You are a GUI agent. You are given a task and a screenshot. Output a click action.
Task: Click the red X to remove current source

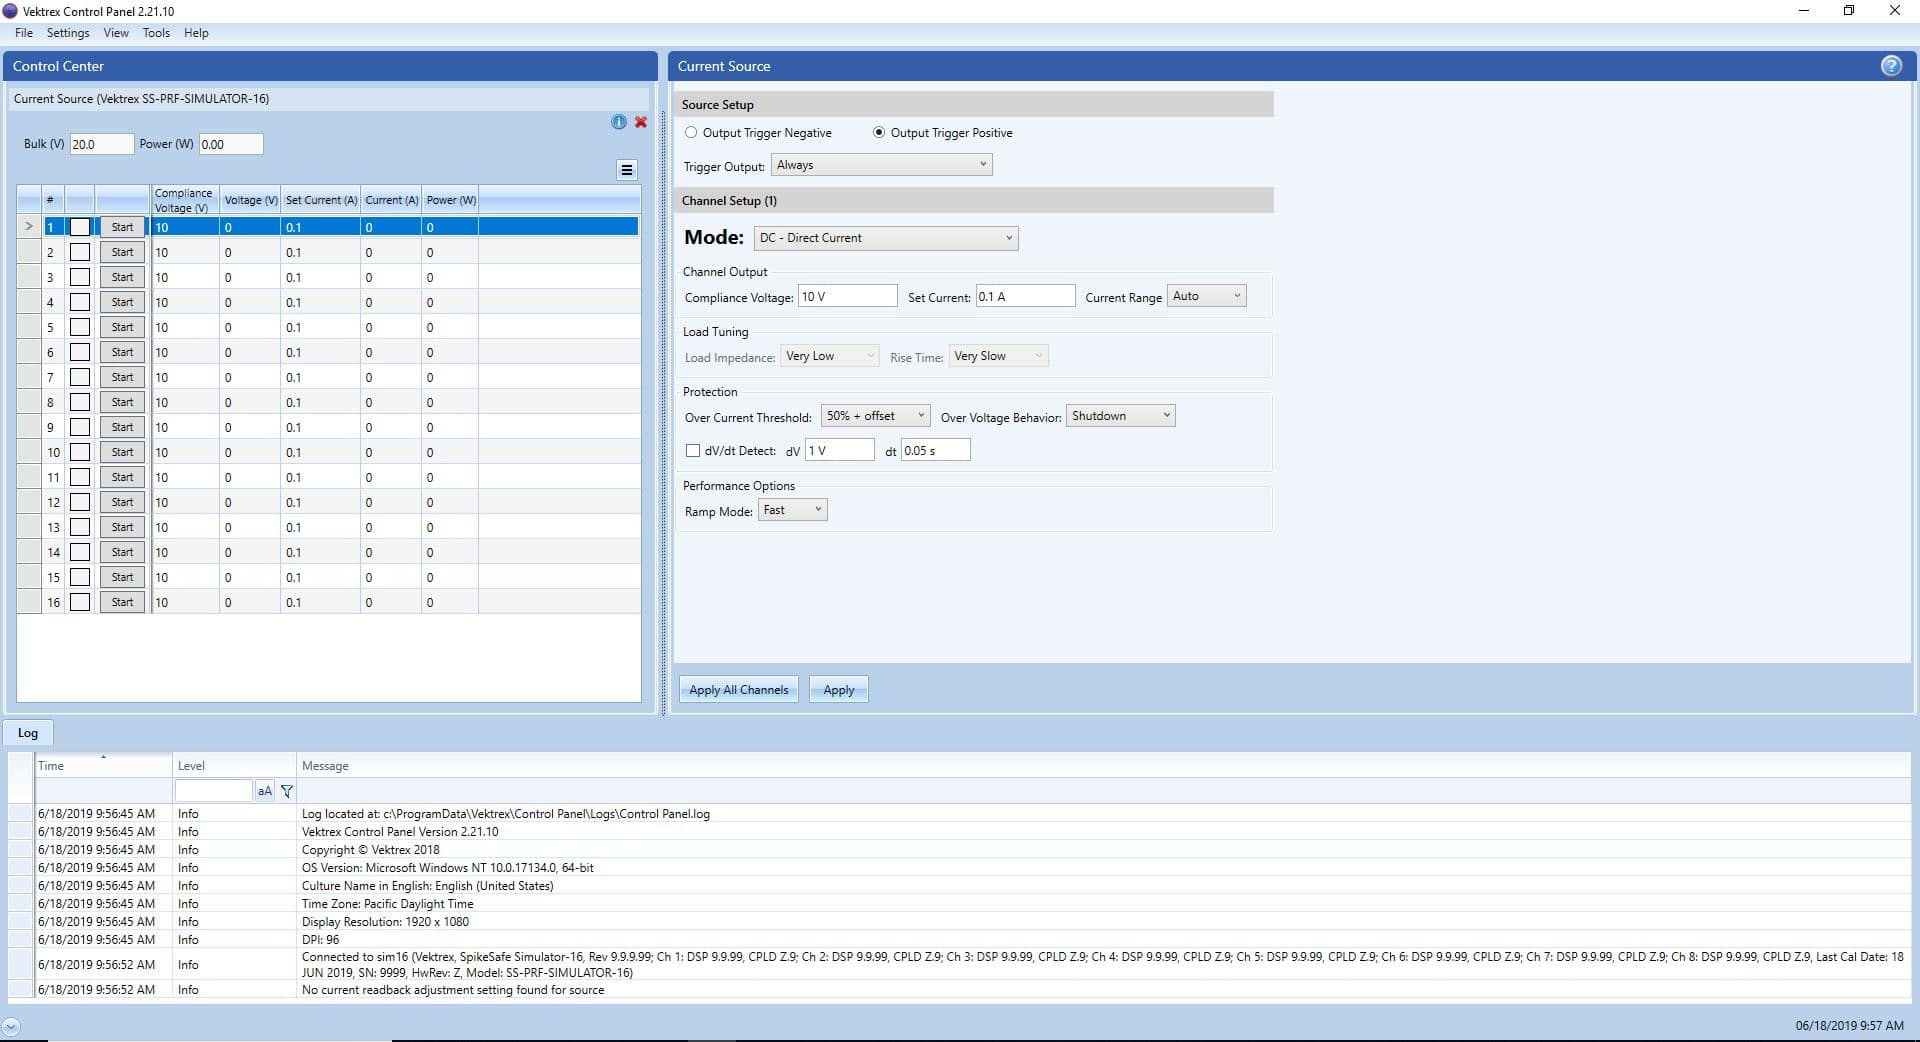[x=640, y=122]
